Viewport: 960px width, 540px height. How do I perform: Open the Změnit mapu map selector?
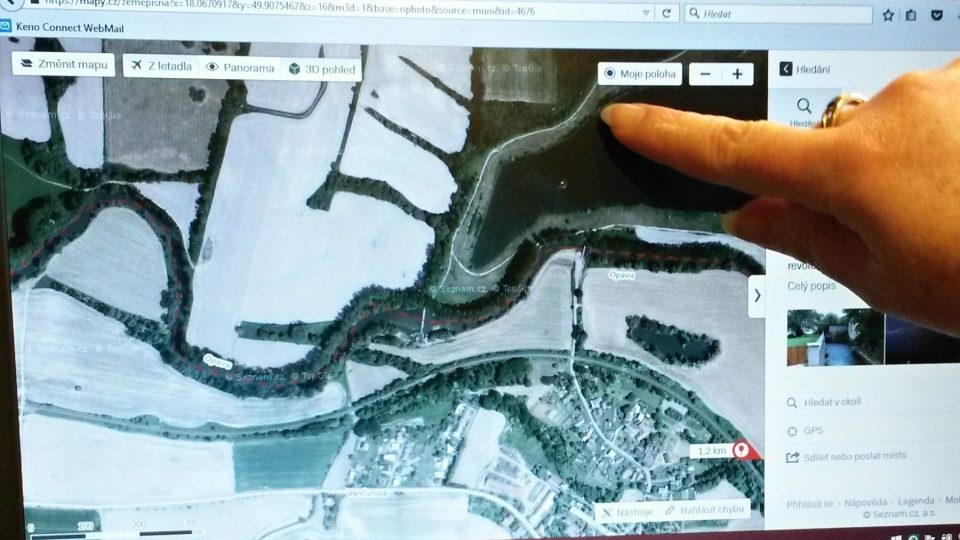62,64
